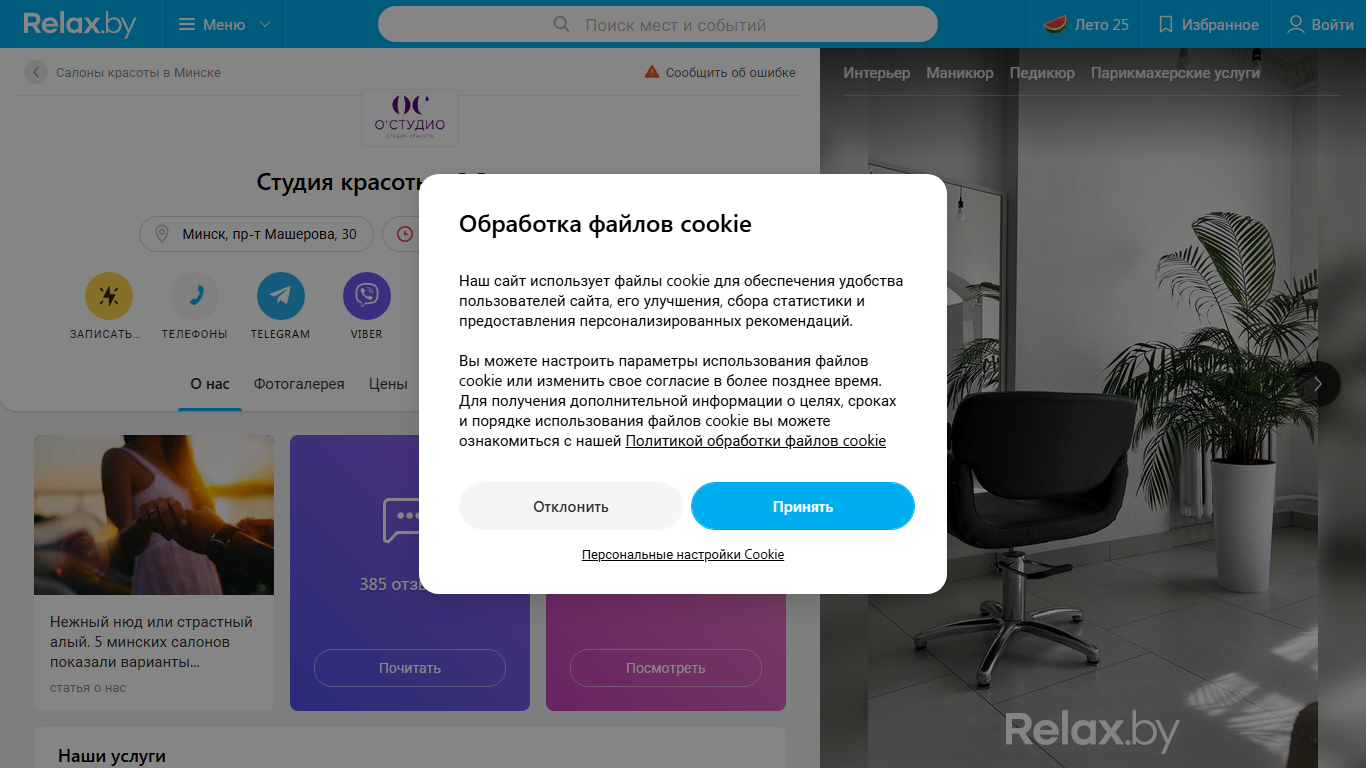Switch to the Фотогалерея tab
Screen dimensions: 1366x768
point(299,384)
